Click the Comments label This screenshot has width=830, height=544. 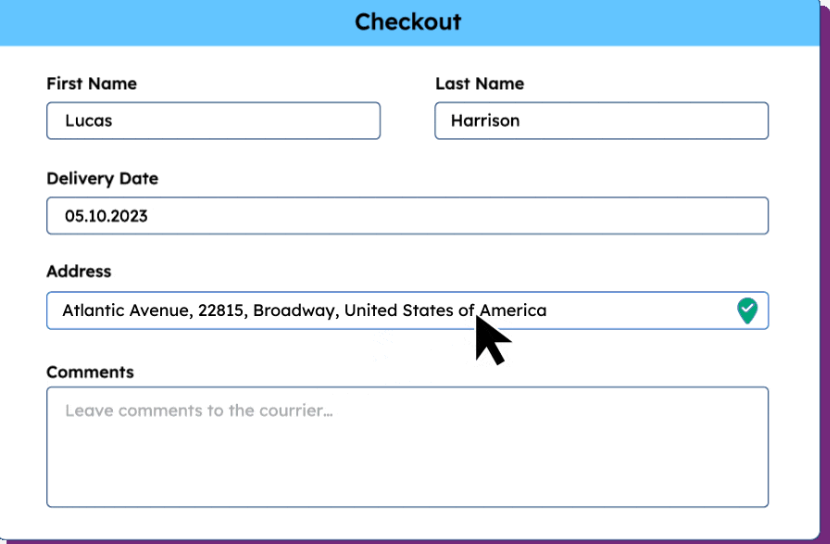(90, 372)
